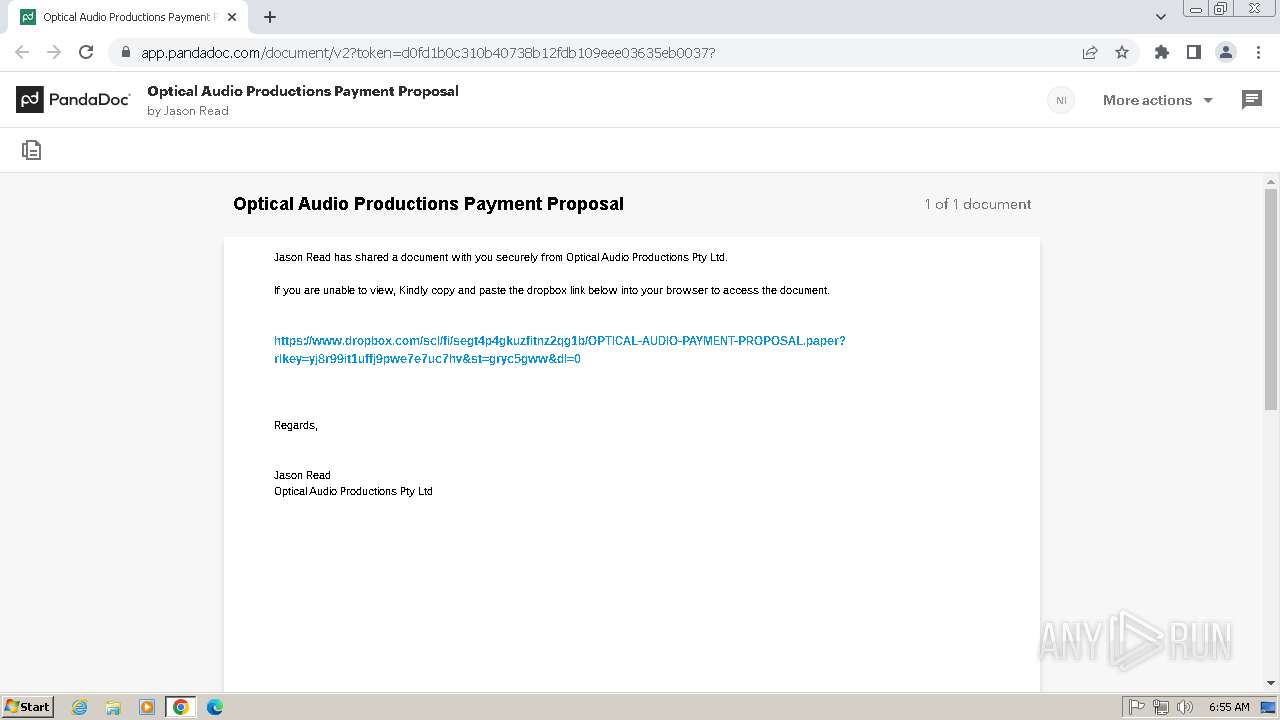The height and width of the screenshot is (720, 1280).
Task: Toggle the Chrome side panel
Action: (x=1194, y=52)
